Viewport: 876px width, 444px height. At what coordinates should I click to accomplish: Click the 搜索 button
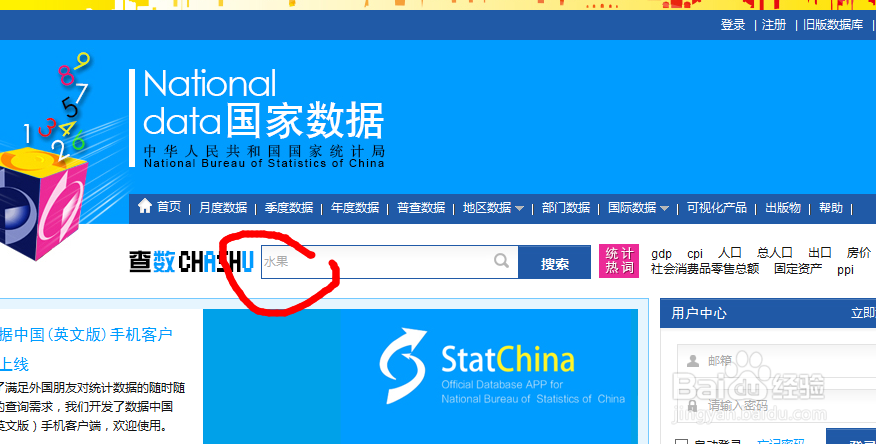554,262
